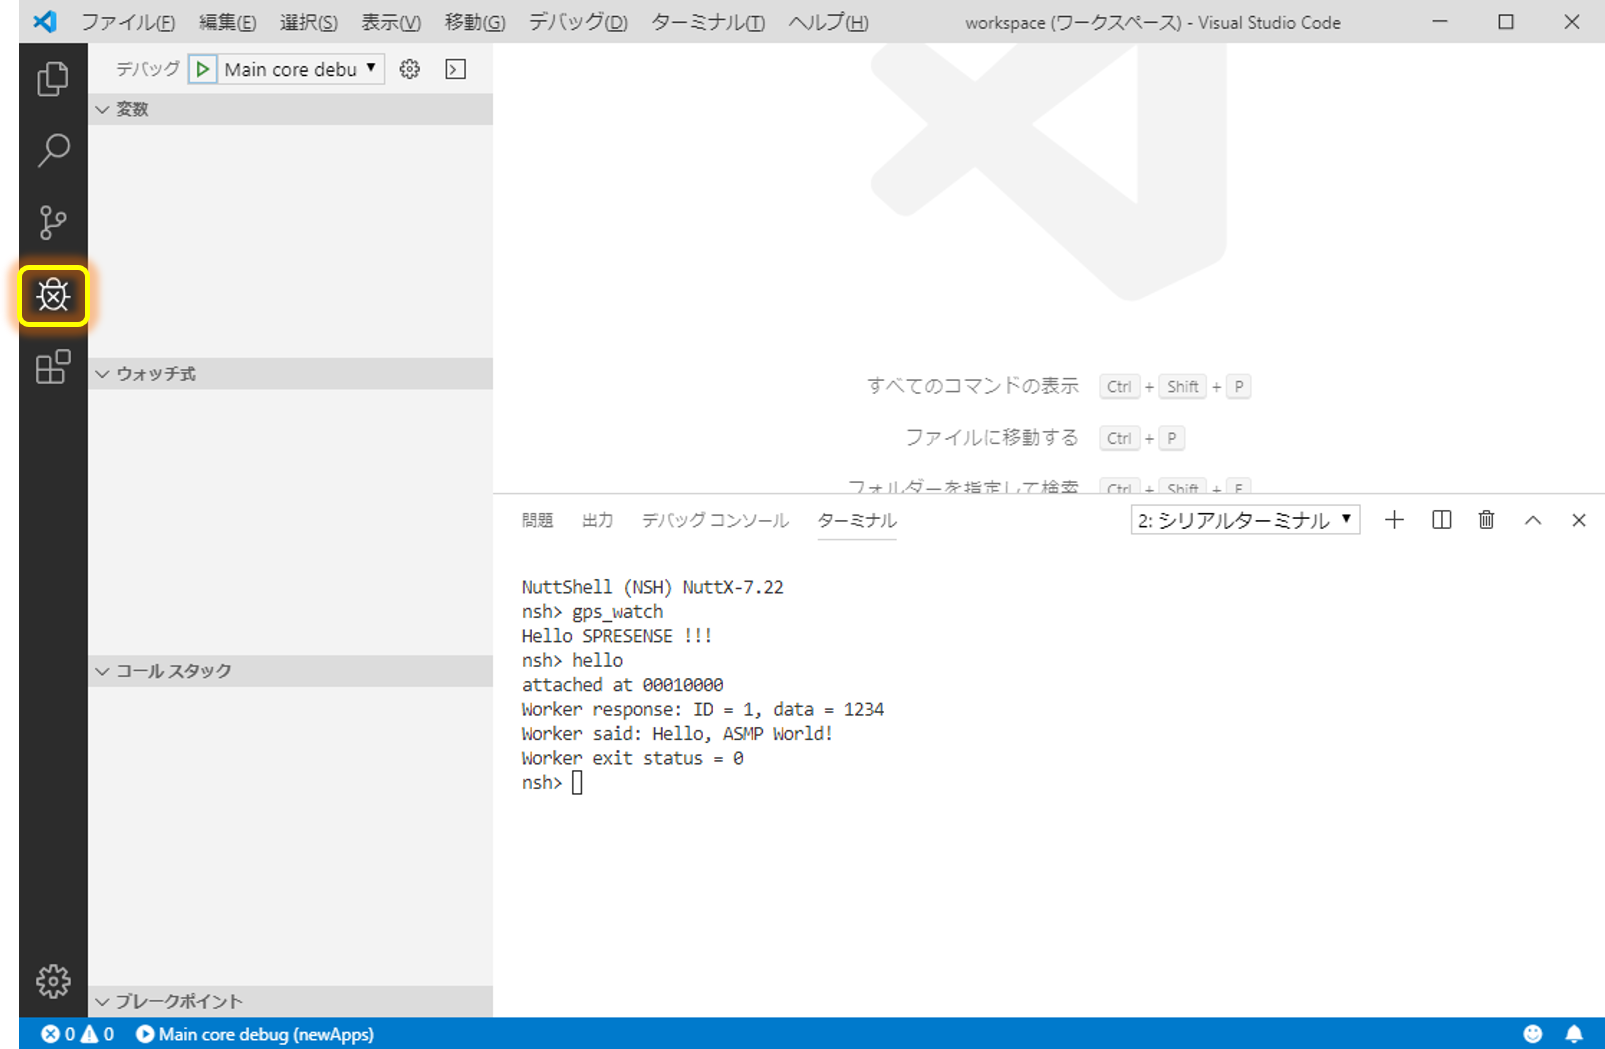Start debugging with the green run arrow
1605x1049 pixels.
point(203,68)
